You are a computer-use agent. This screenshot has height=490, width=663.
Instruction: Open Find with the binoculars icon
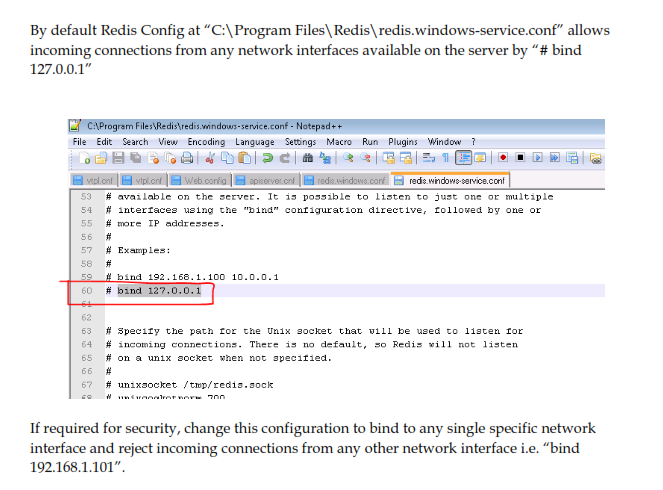pyautogui.click(x=307, y=158)
